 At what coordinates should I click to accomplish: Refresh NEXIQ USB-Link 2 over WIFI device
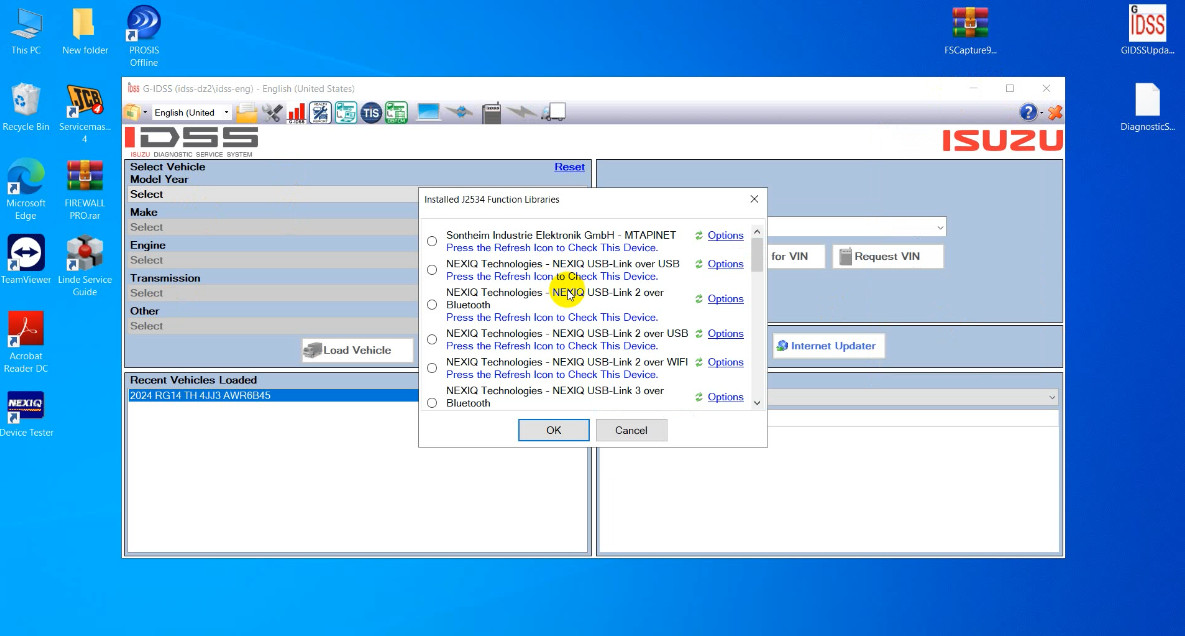699,363
